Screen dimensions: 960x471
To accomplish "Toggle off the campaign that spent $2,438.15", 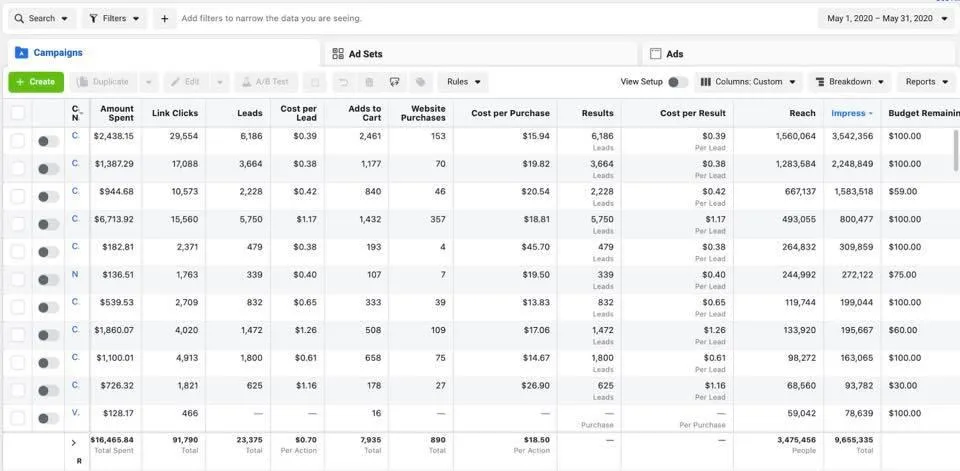I will [48, 141].
